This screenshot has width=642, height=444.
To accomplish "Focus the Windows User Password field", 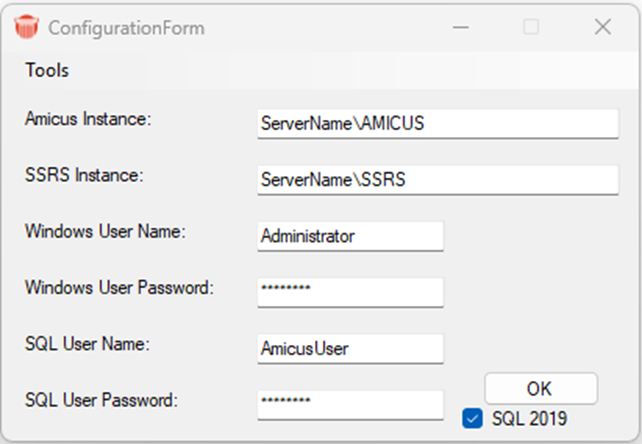I will pyautogui.click(x=350, y=292).
